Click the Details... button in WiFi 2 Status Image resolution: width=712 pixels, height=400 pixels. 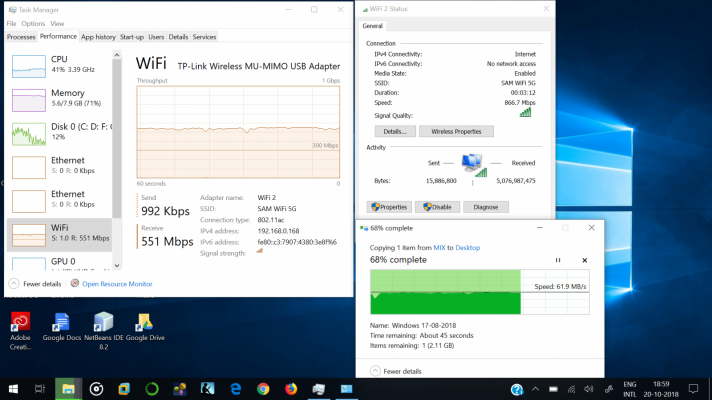pos(395,131)
